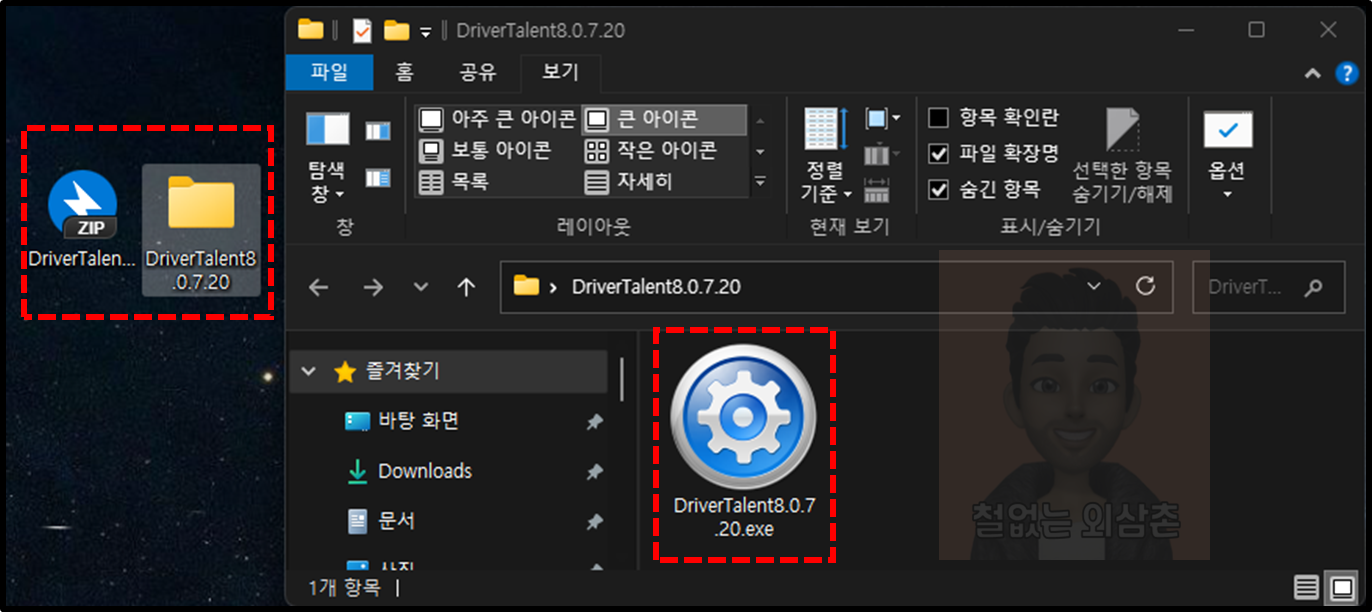Select the DriverTalent8.0.7.20.exe file
Screen dimensions: 1372x612
(x=744, y=443)
